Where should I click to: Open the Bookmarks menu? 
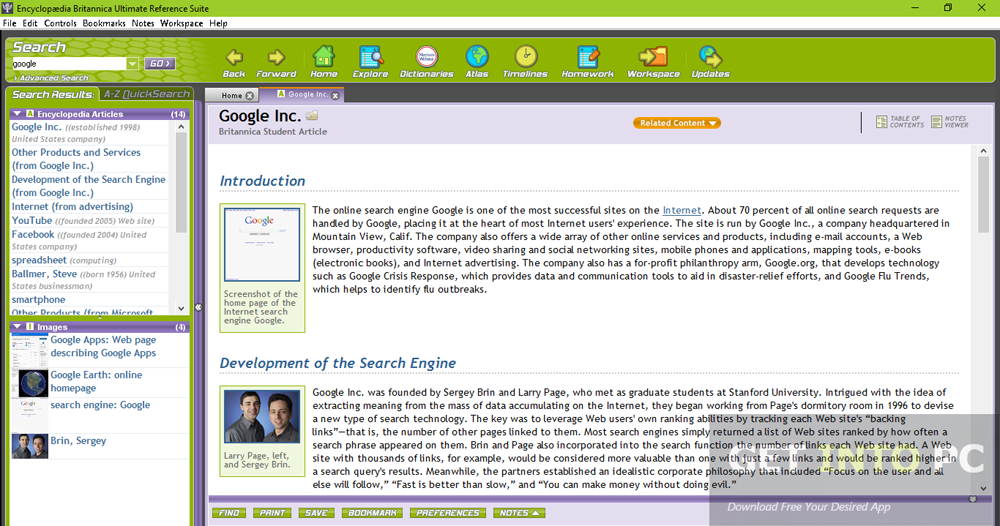[x=104, y=23]
